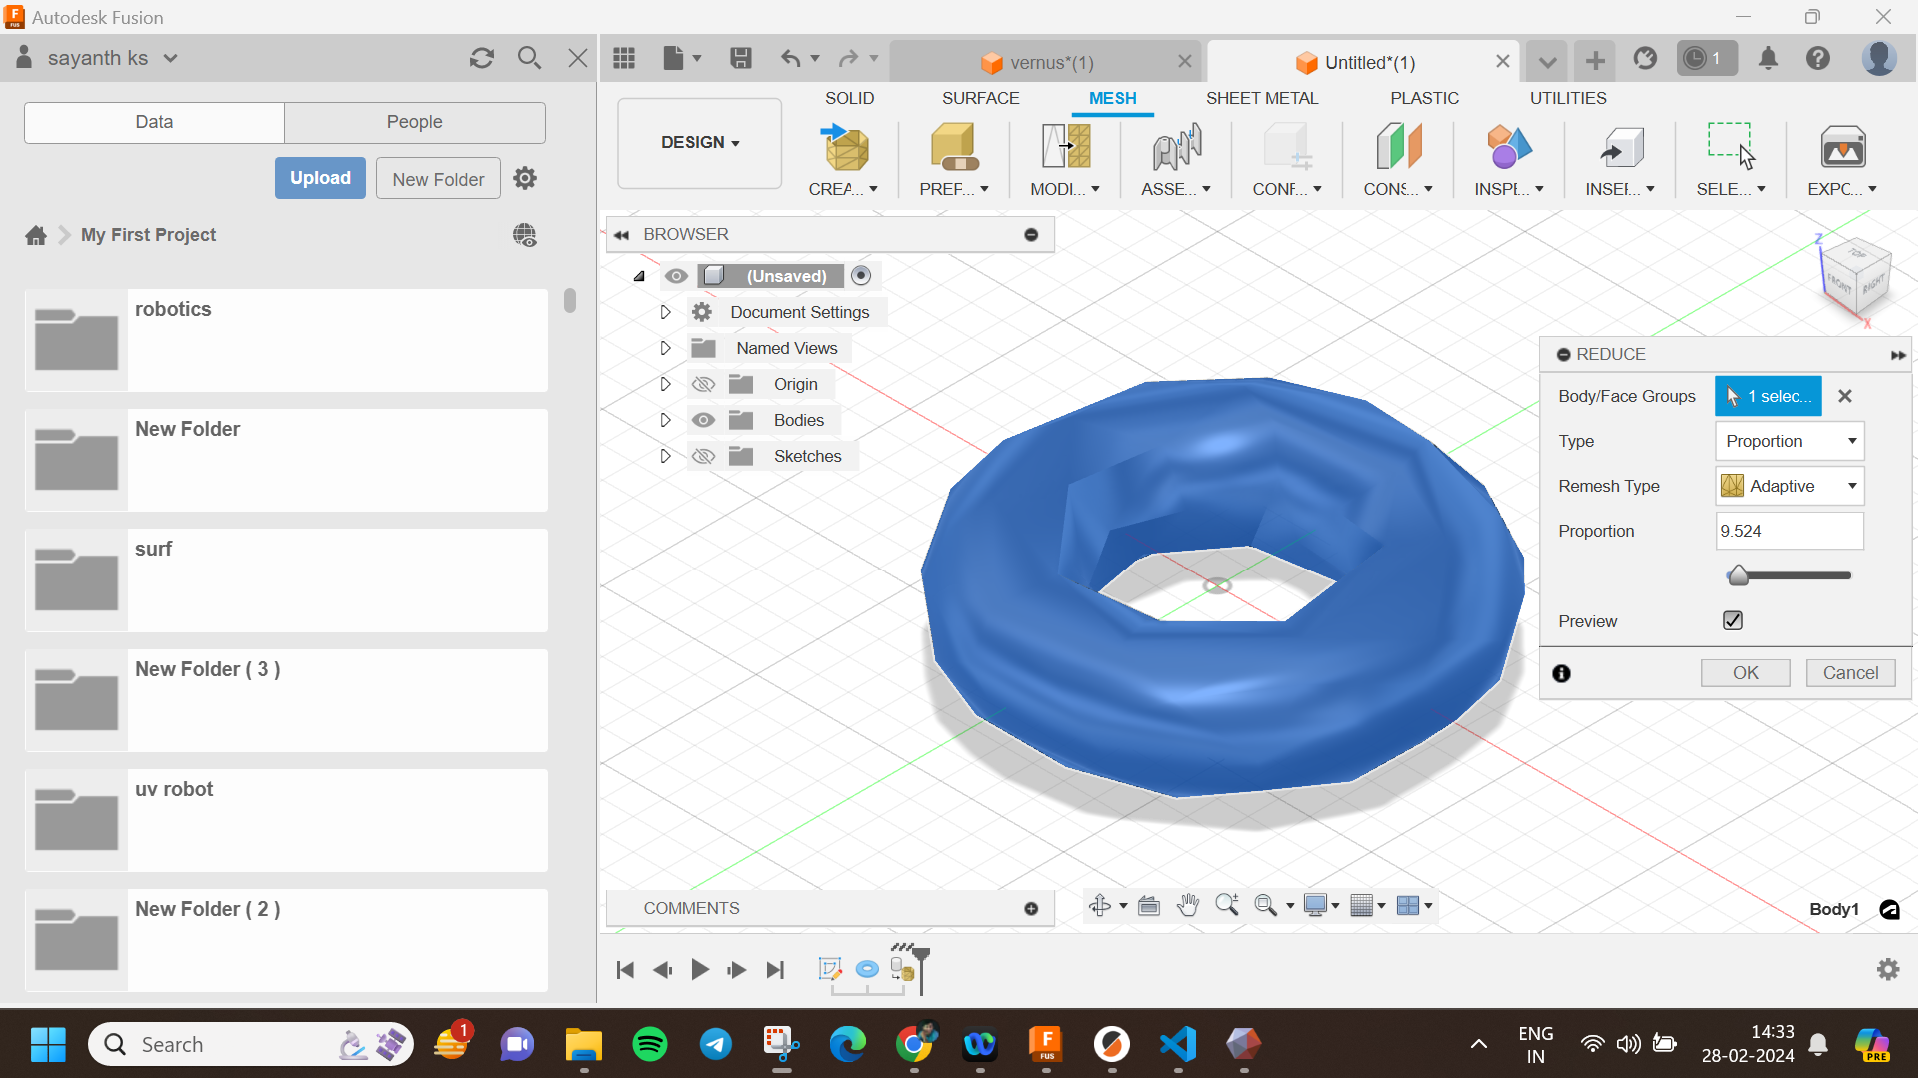Open the Export tool icon
This screenshot has width=1918, height=1078.
point(1843,148)
